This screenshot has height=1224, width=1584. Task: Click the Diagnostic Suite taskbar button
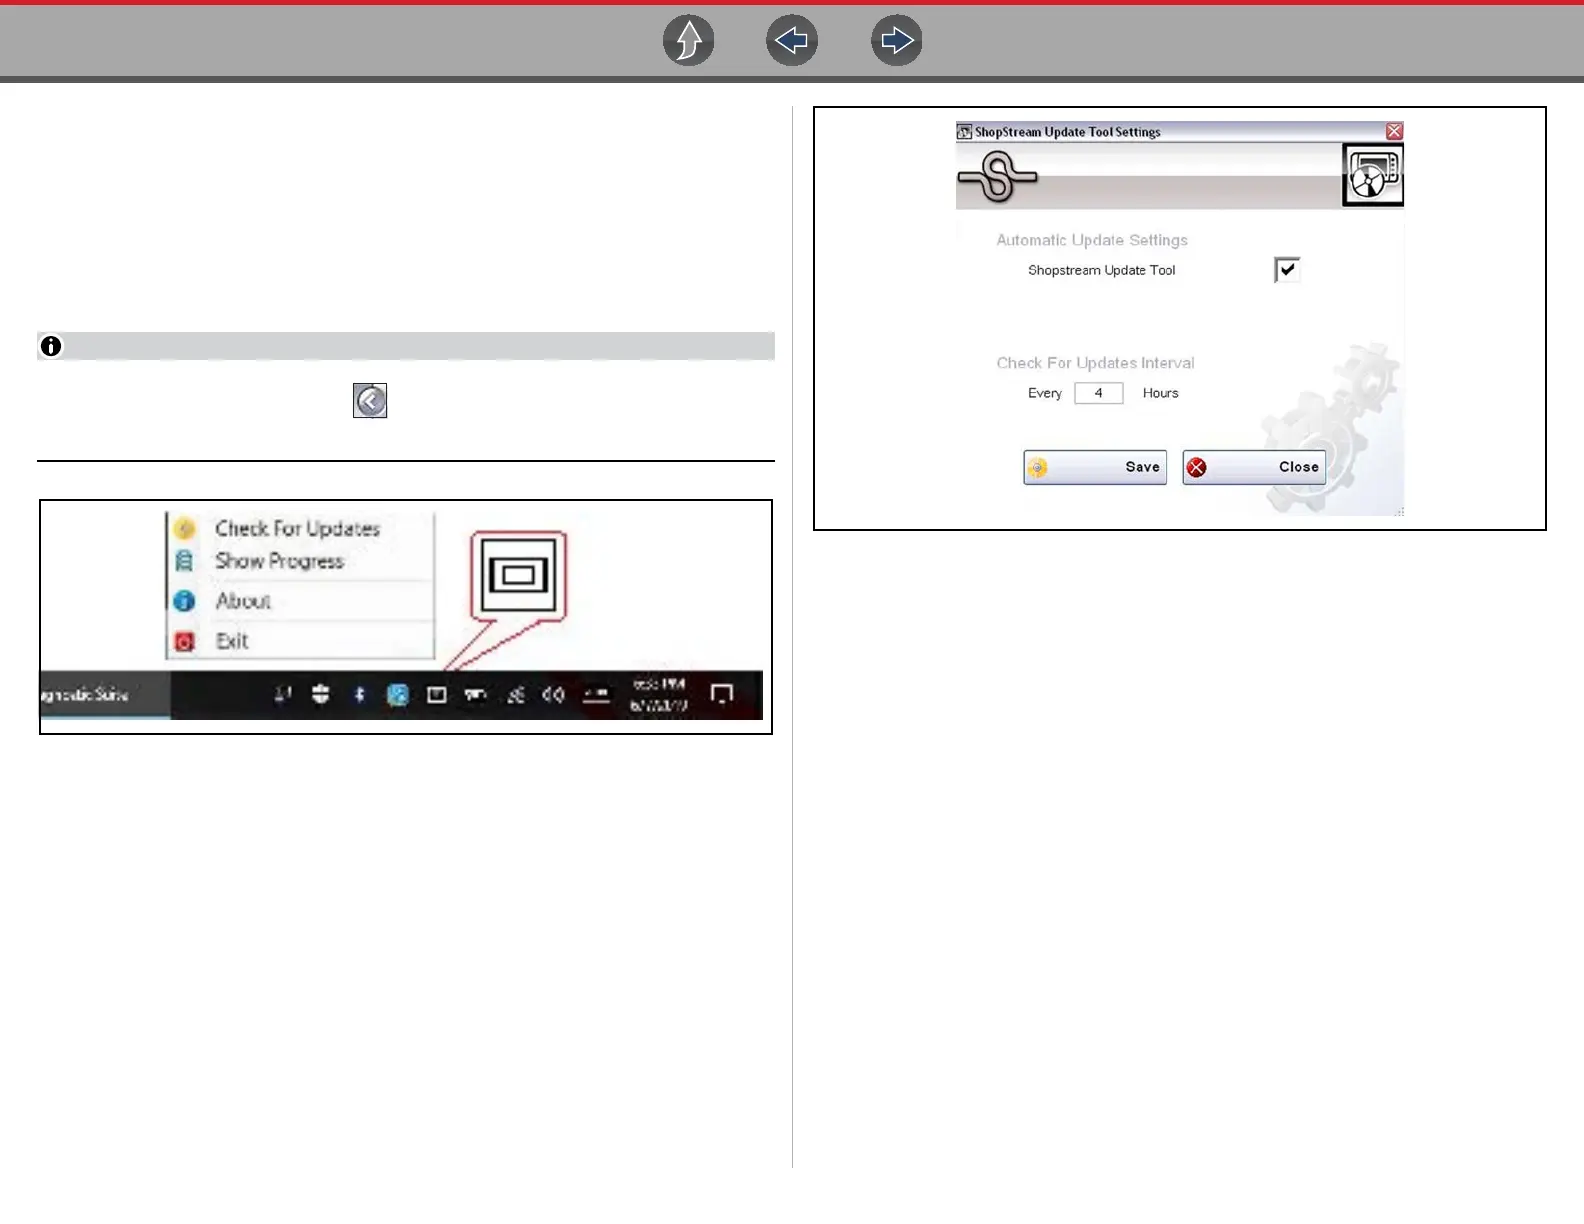pos(105,694)
